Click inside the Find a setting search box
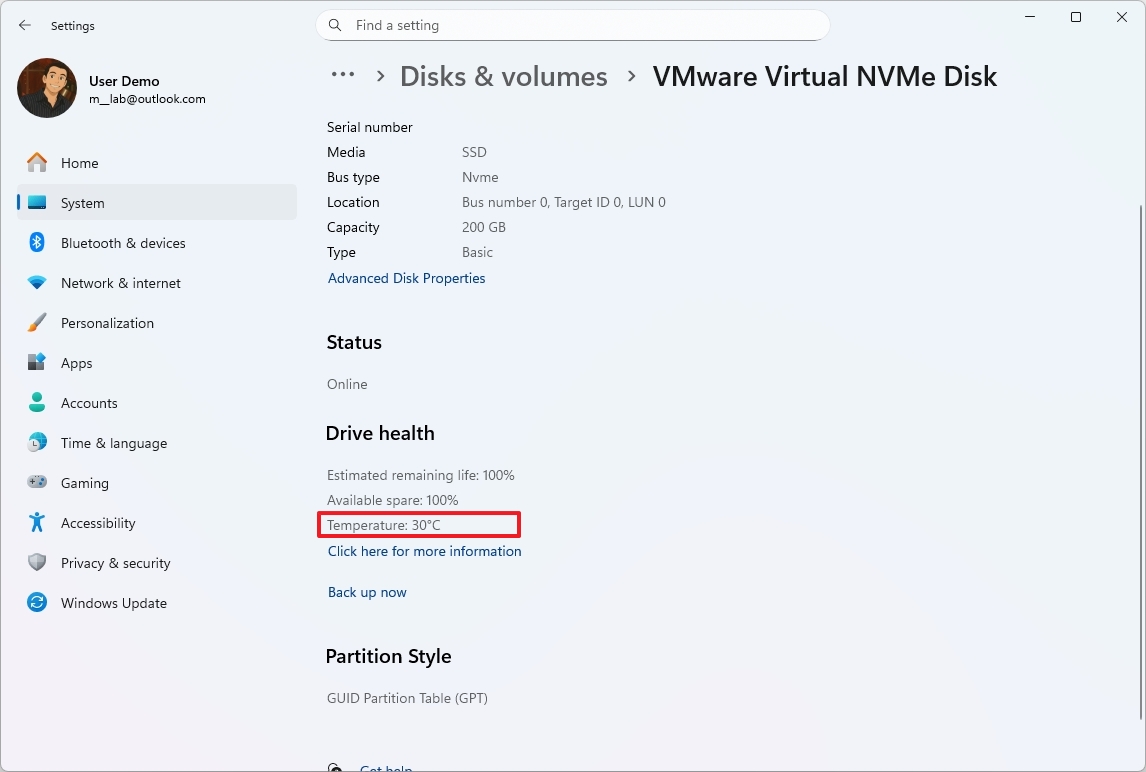 pos(573,25)
